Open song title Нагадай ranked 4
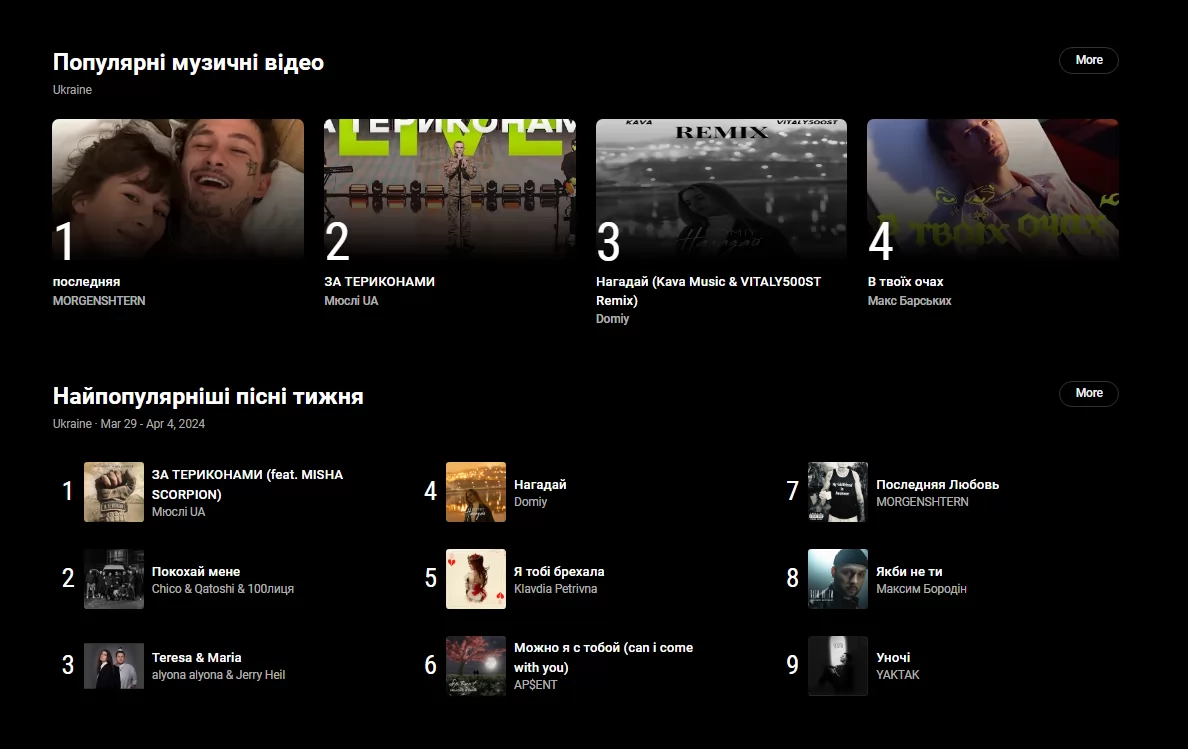The image size is (1188, 749). point(540,485)
